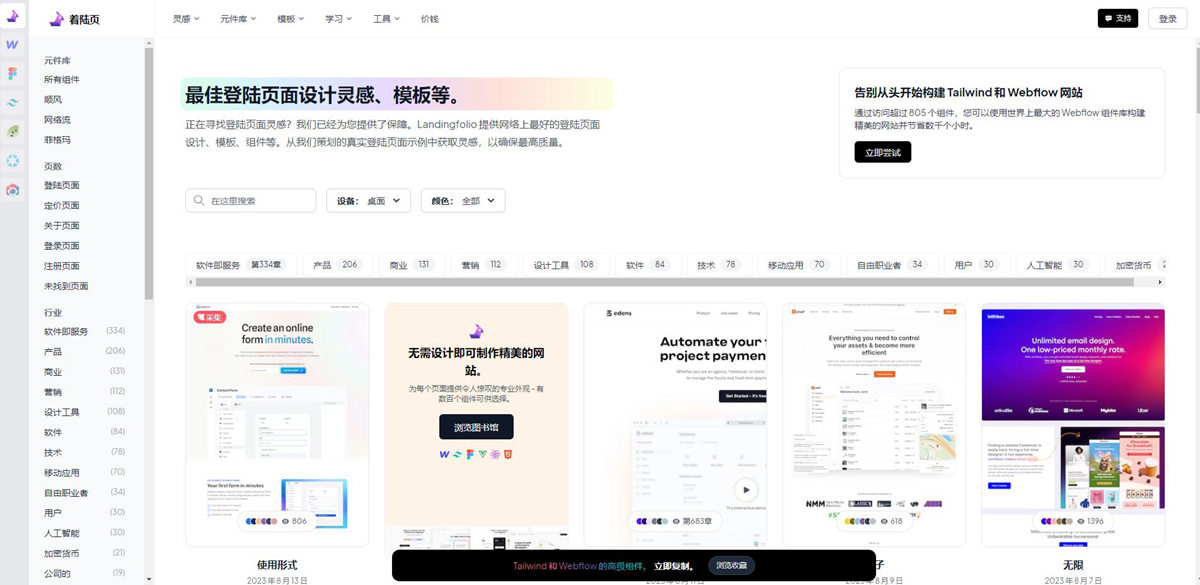Click the eye views icon showing 806
The width and height of the screenshot is (1200, 585).
pos(286,521)
